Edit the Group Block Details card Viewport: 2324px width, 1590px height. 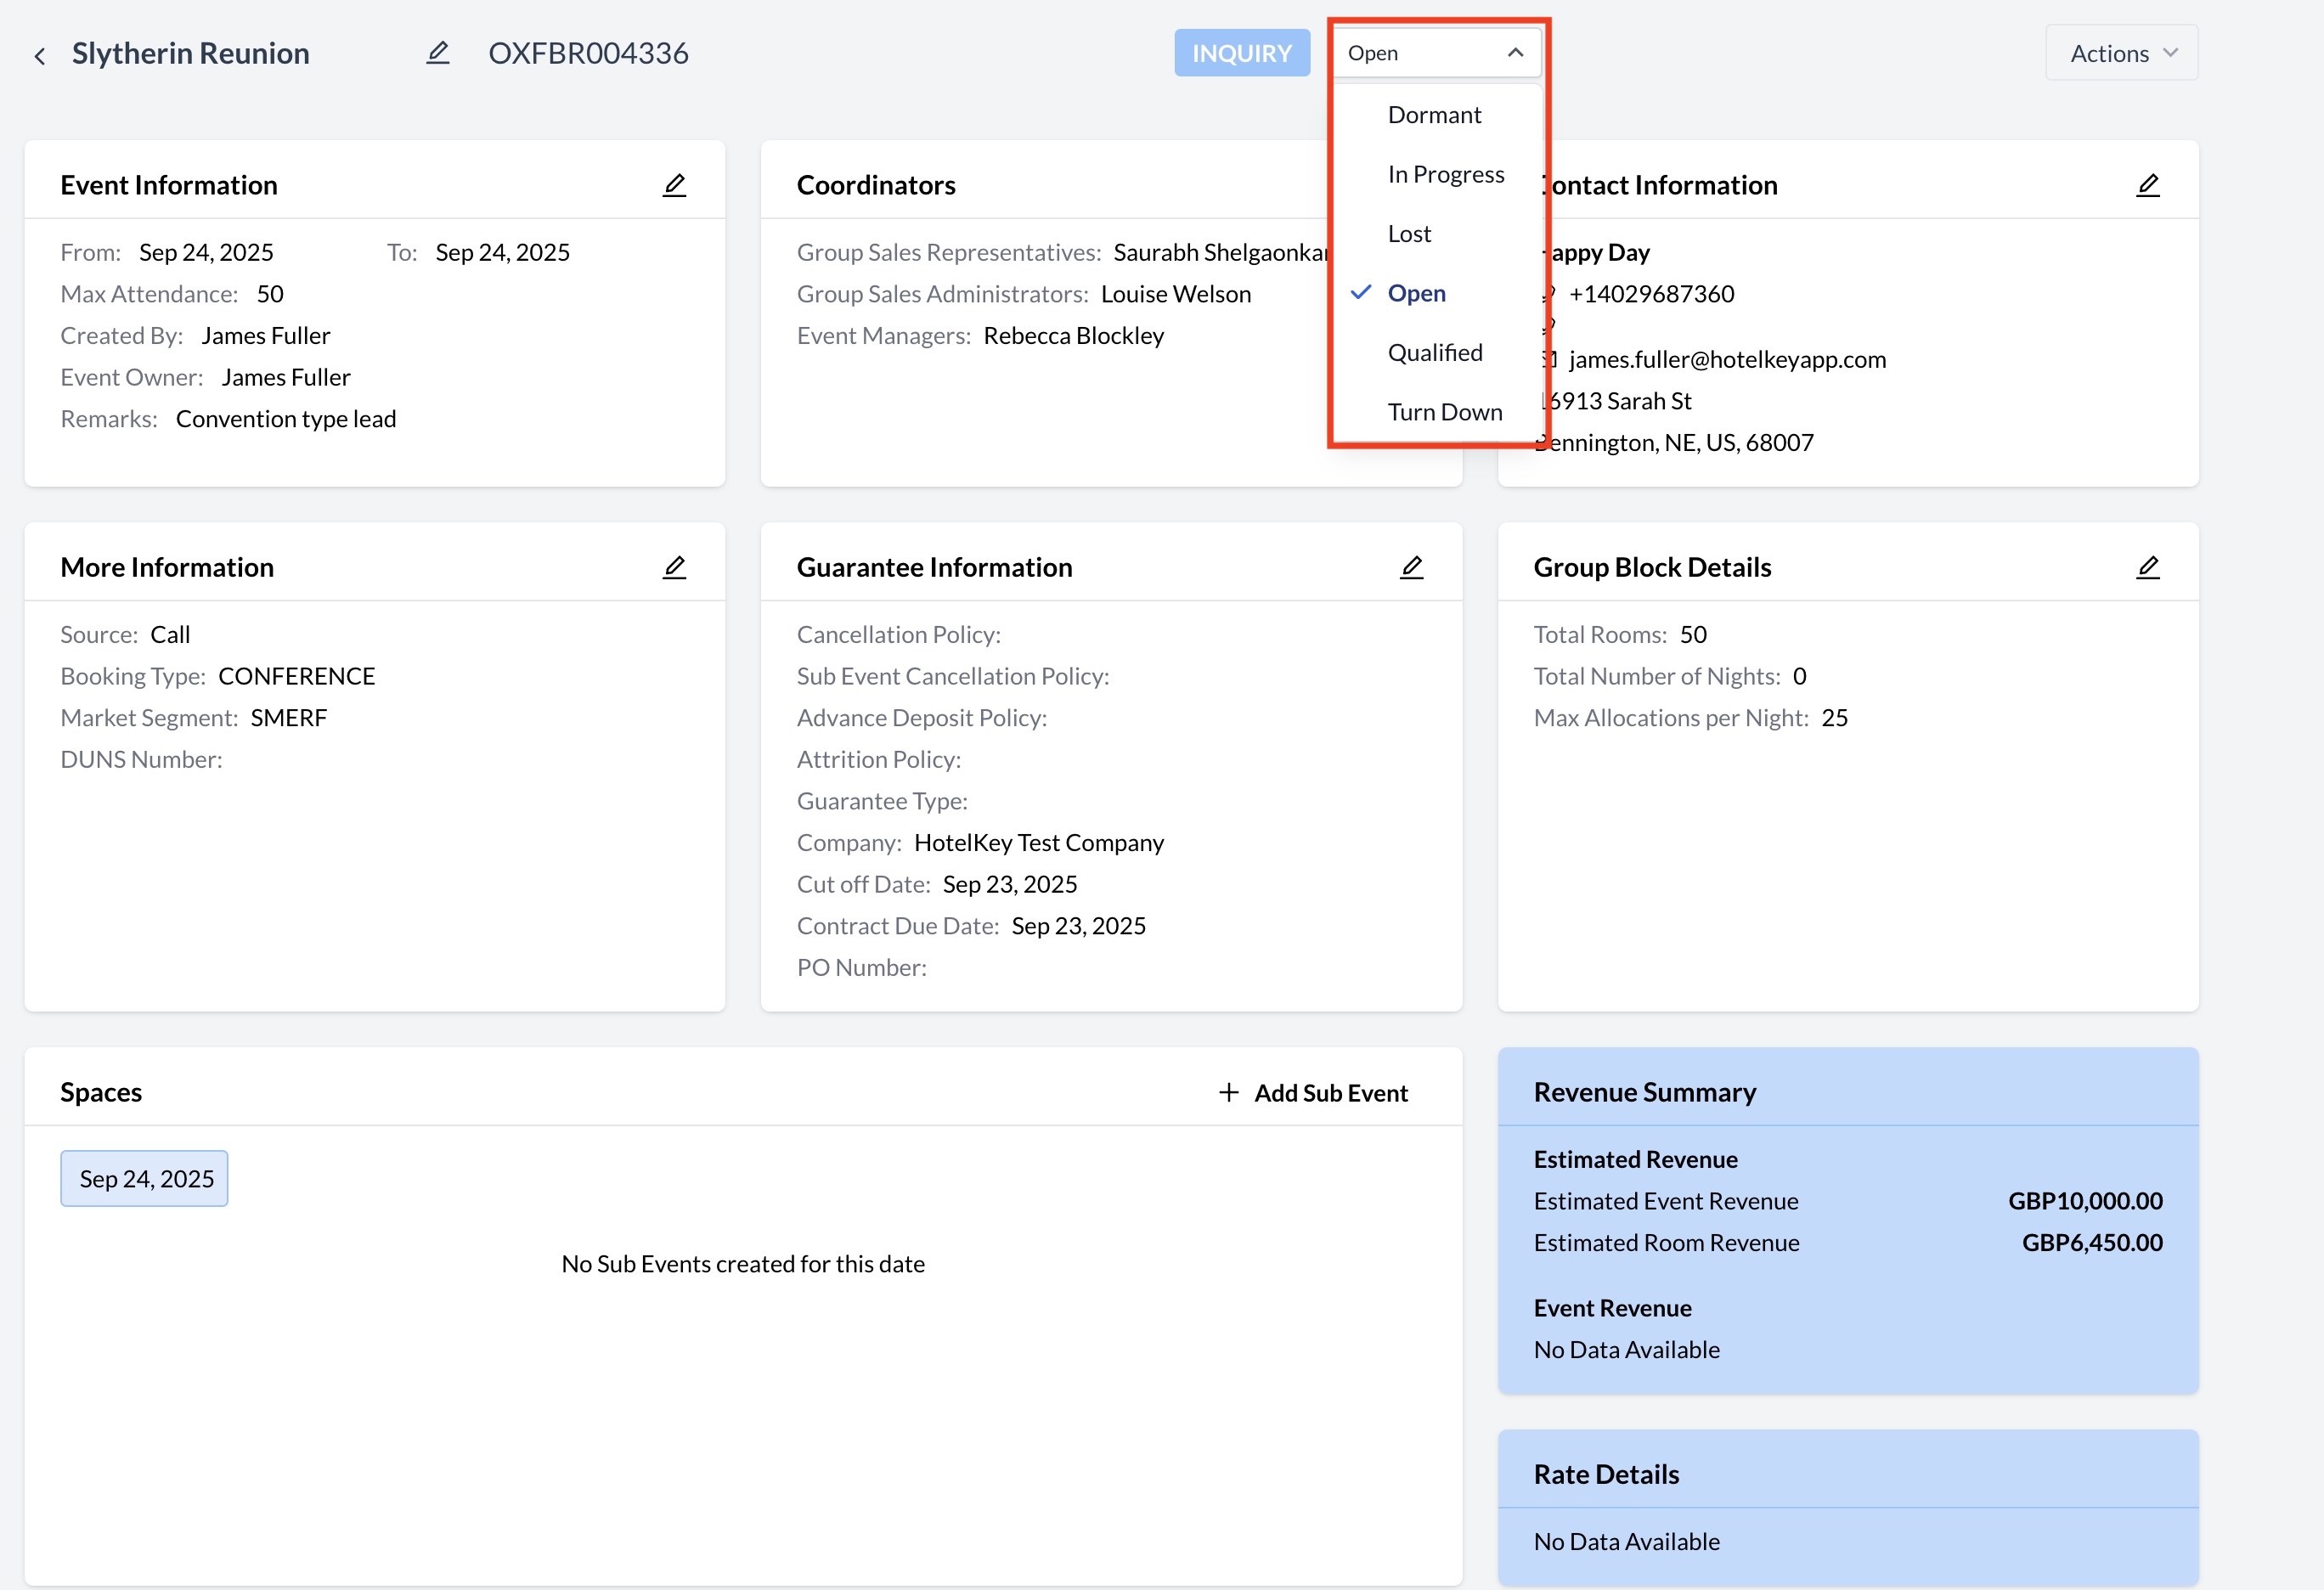point(2148,567)
